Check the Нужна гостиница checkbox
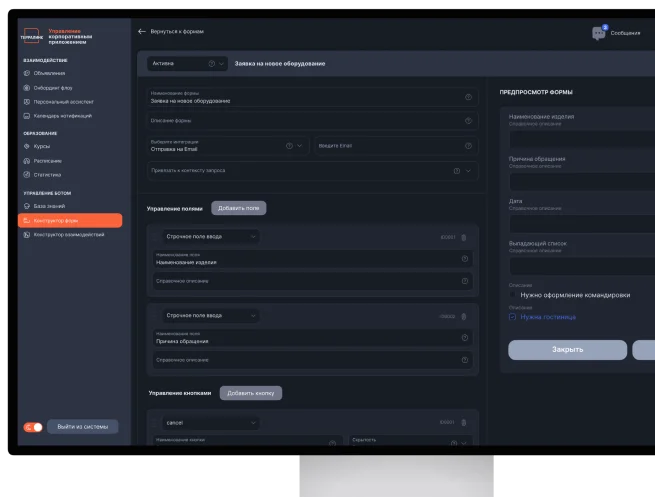The width and height of the screenshot is (655, 497). [513, 317]
